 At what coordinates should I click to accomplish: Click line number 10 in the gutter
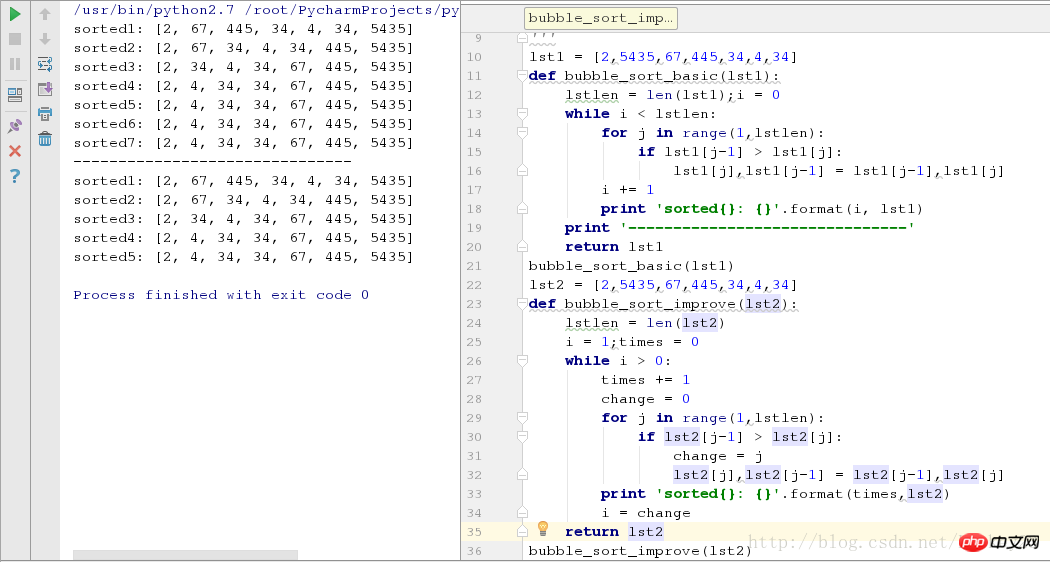point(473,57)
